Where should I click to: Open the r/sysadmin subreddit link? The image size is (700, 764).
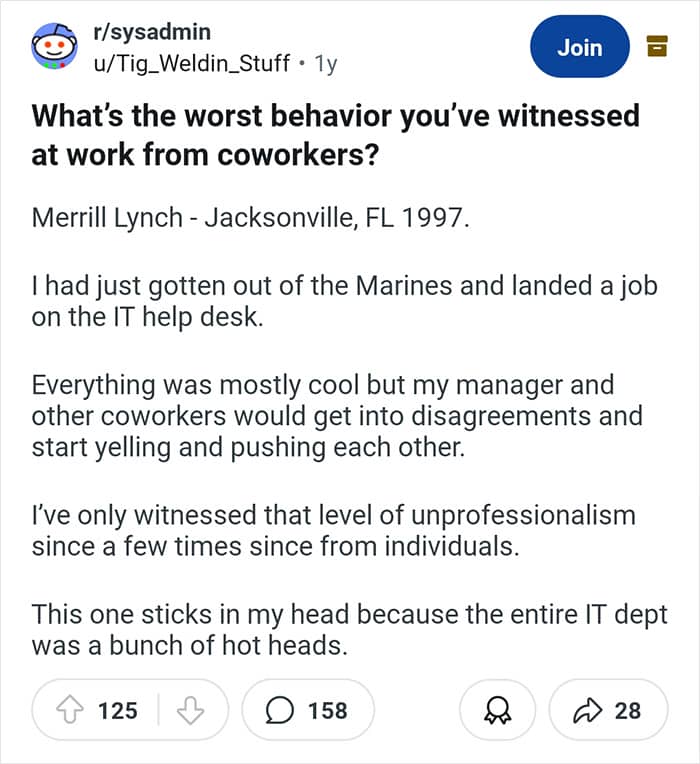coord(151,32)
